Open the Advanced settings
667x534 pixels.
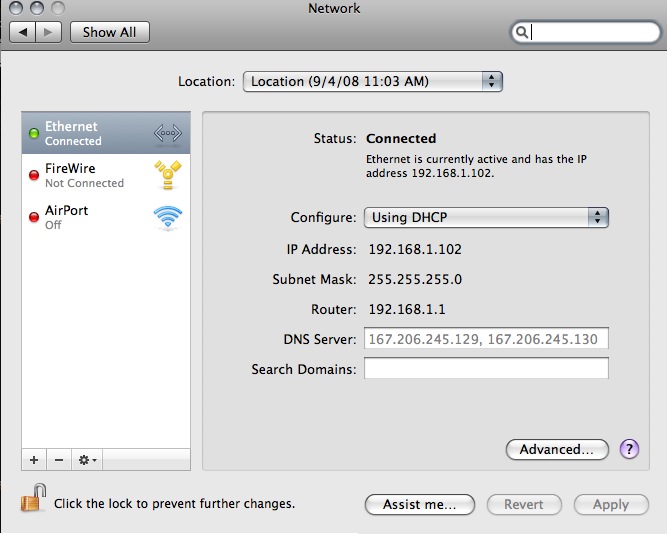[x=557, y=449]
